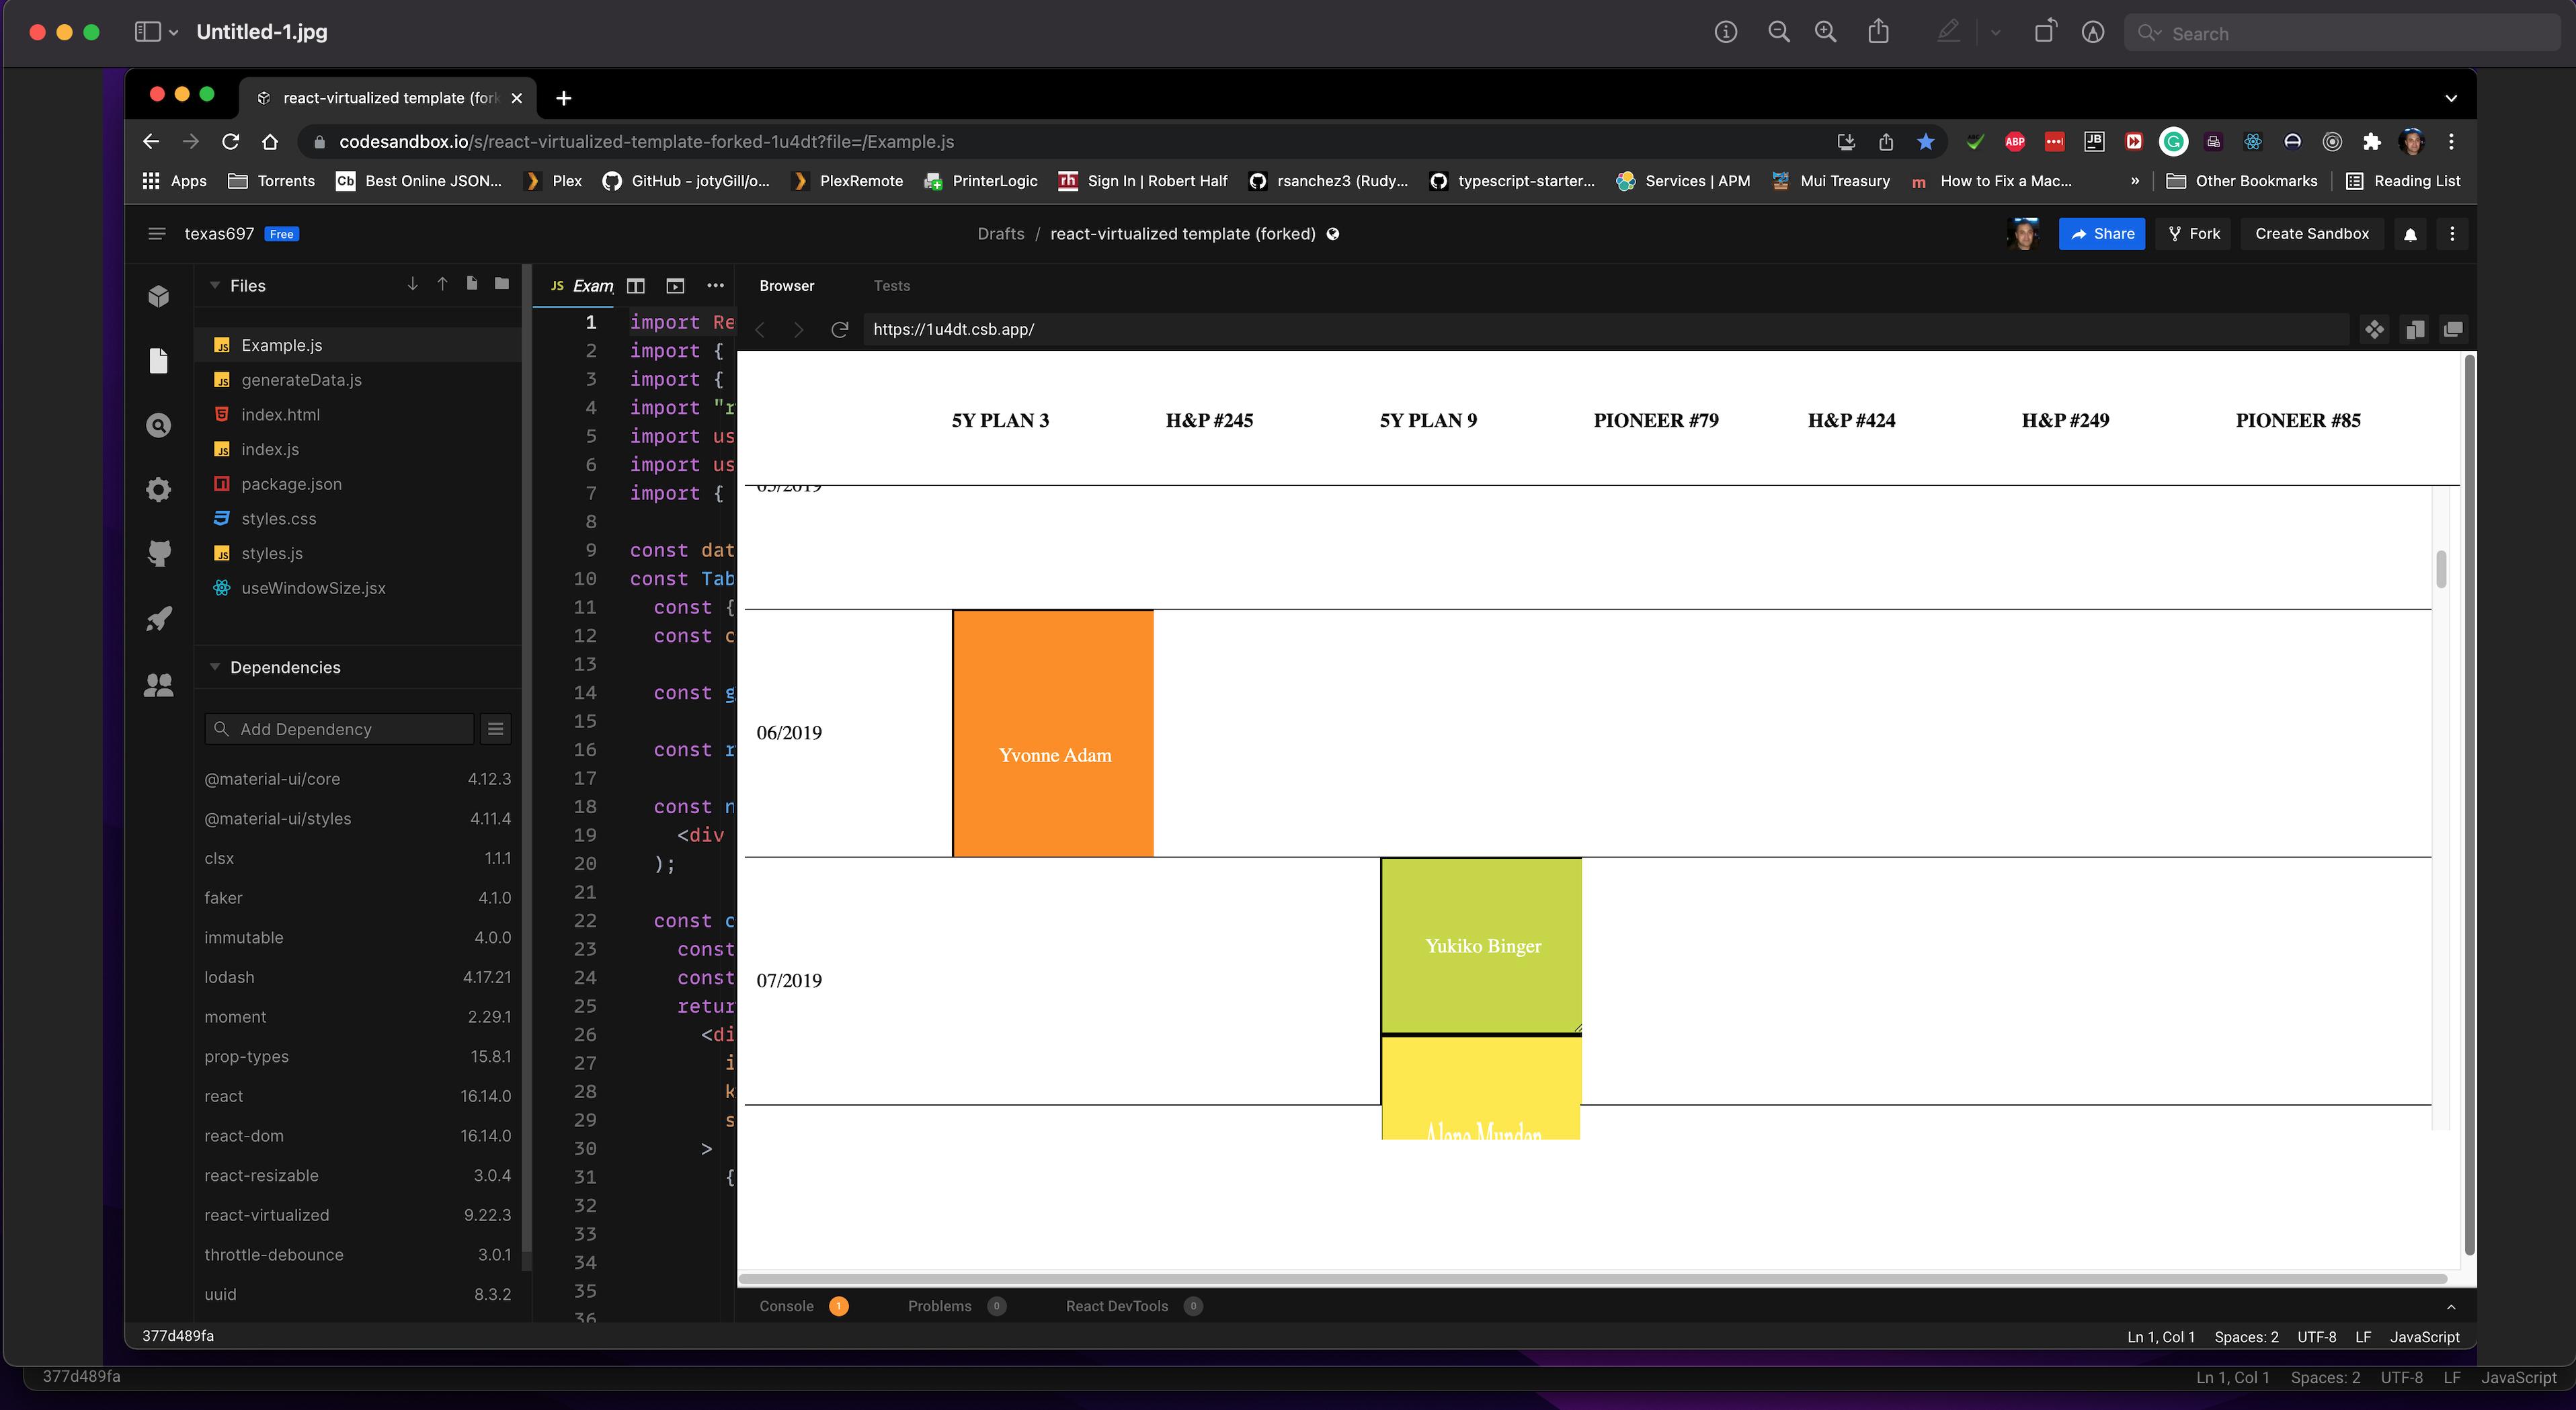Image resolution: width=2576 pixels, height=1410 pixels.
Task: Click Preview share icon
Action: (1878, 32)
